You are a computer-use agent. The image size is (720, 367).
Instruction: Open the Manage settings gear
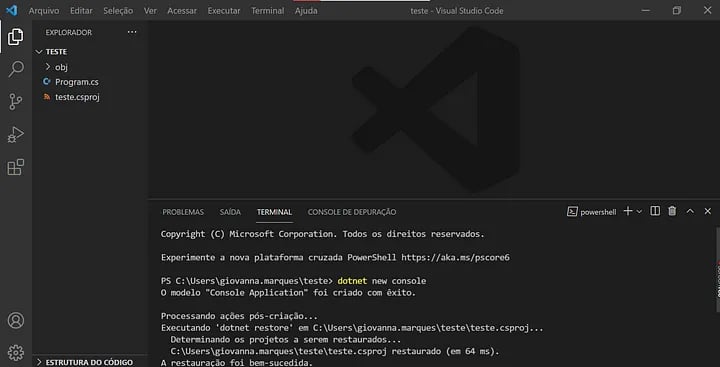(16, 353)
